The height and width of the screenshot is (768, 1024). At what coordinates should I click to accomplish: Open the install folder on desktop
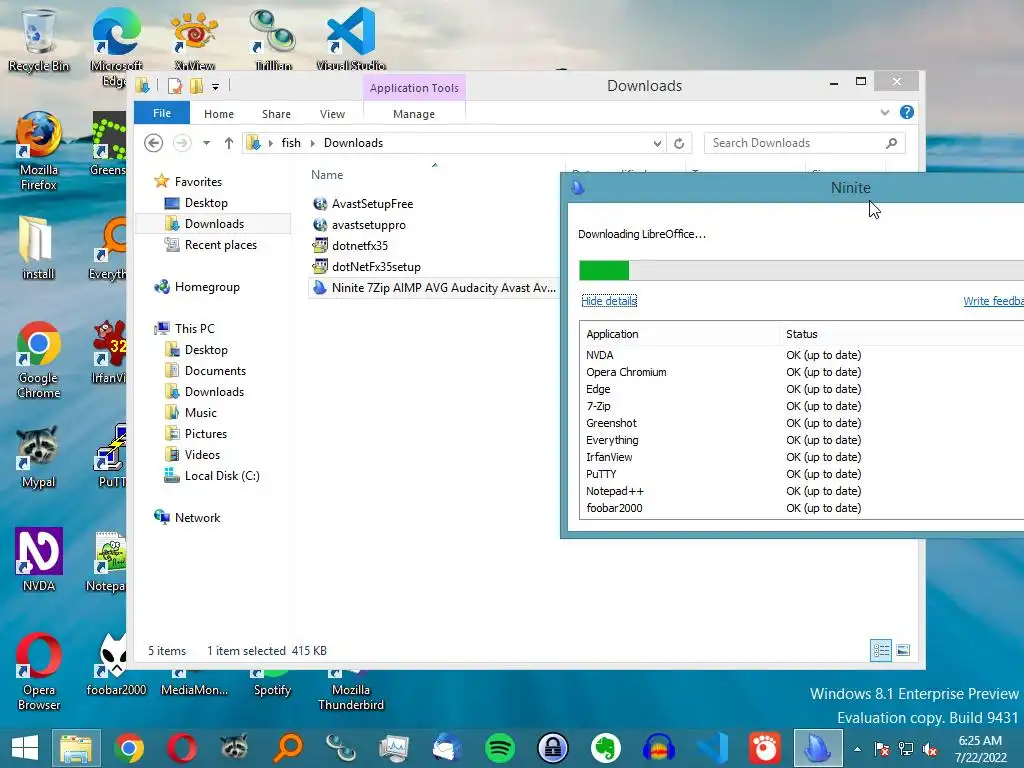(39, 248)
